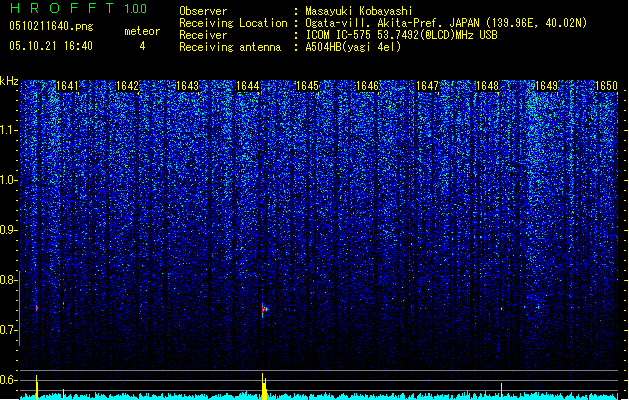Click the meteor echo spot near 1648

[501, 309]
